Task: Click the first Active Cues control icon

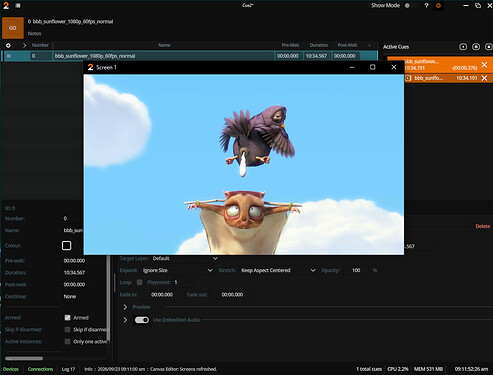Action: point(463,47)
